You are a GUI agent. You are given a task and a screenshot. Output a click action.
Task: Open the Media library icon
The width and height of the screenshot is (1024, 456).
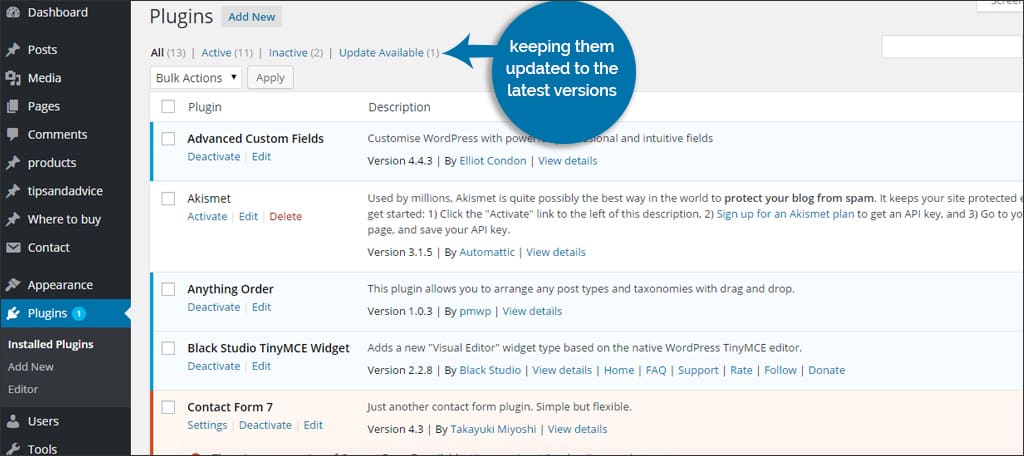point(12,78)
